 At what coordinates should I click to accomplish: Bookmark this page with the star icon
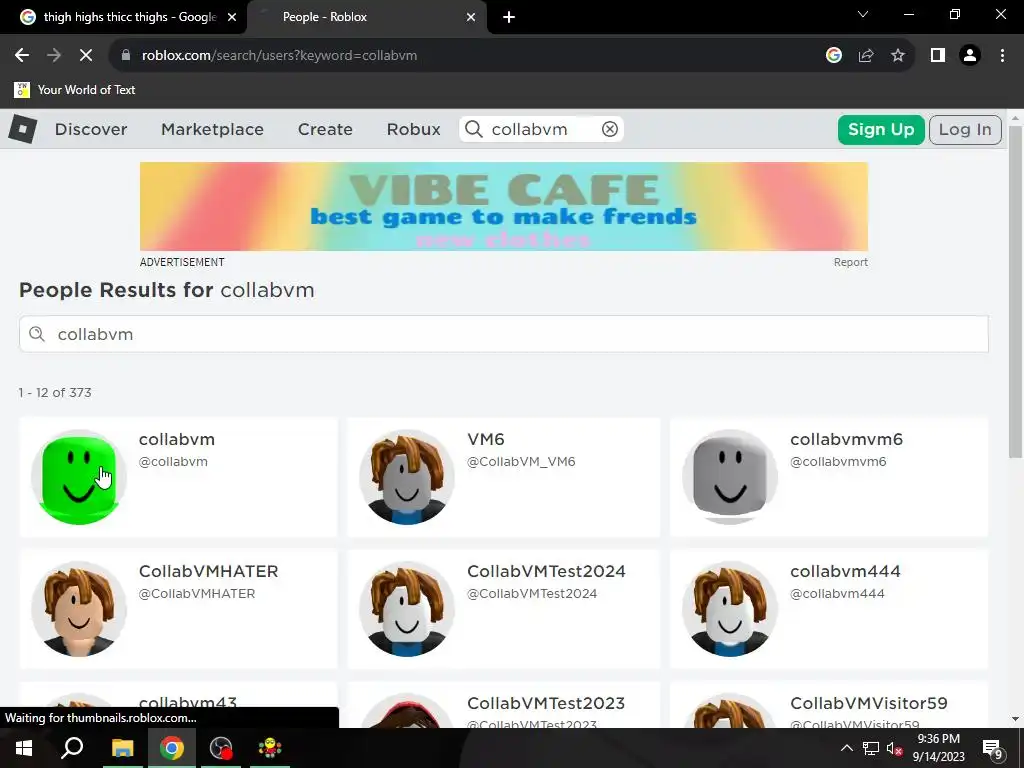(898, 56)
